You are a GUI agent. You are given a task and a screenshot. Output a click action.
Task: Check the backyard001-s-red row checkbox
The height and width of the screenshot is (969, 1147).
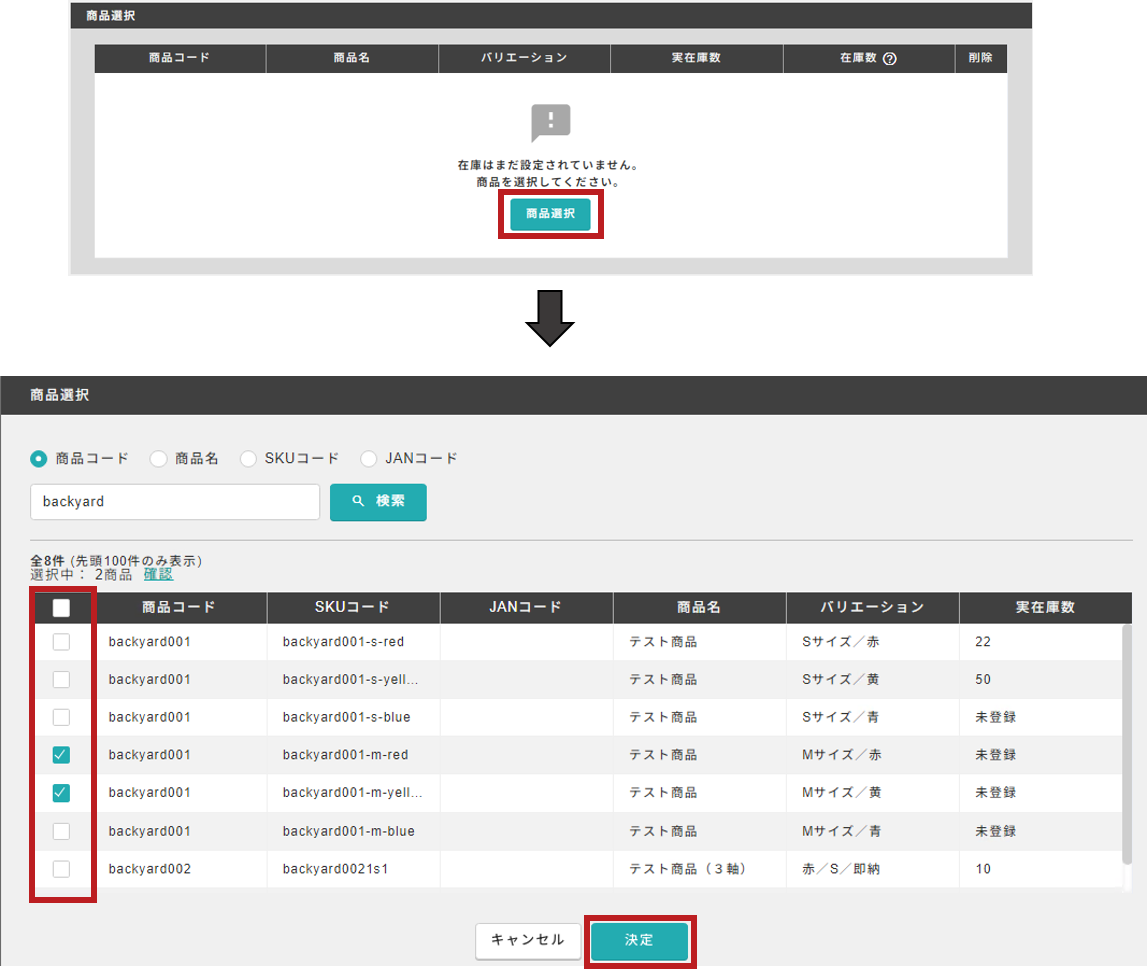point(61,642)
